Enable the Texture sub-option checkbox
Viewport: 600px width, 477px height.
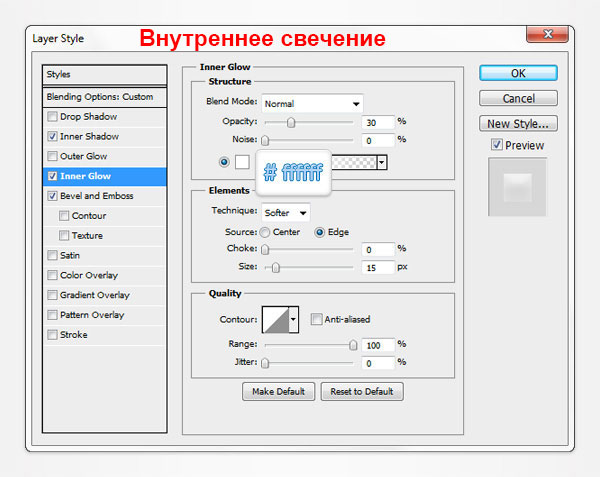(64, 235)
